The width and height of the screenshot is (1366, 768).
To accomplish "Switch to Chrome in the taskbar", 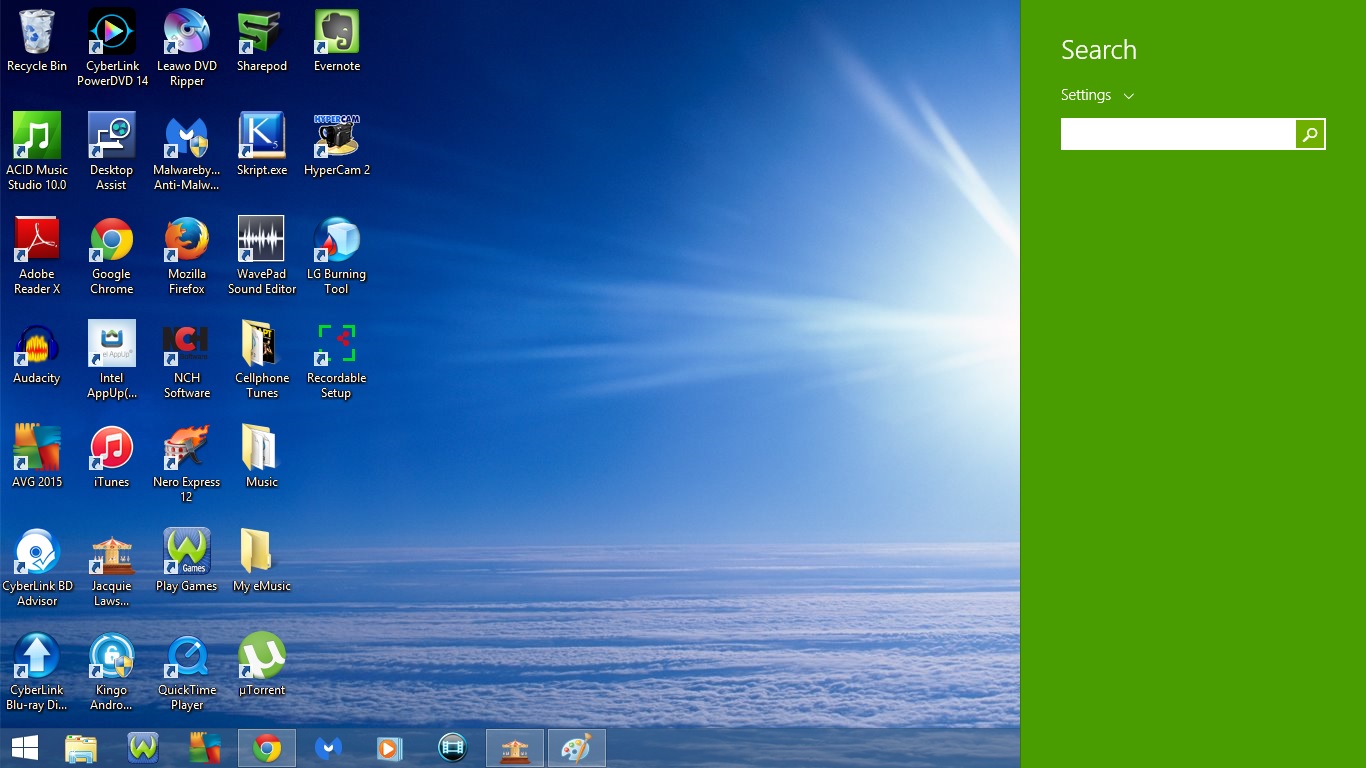I will [x=267, y=748].
